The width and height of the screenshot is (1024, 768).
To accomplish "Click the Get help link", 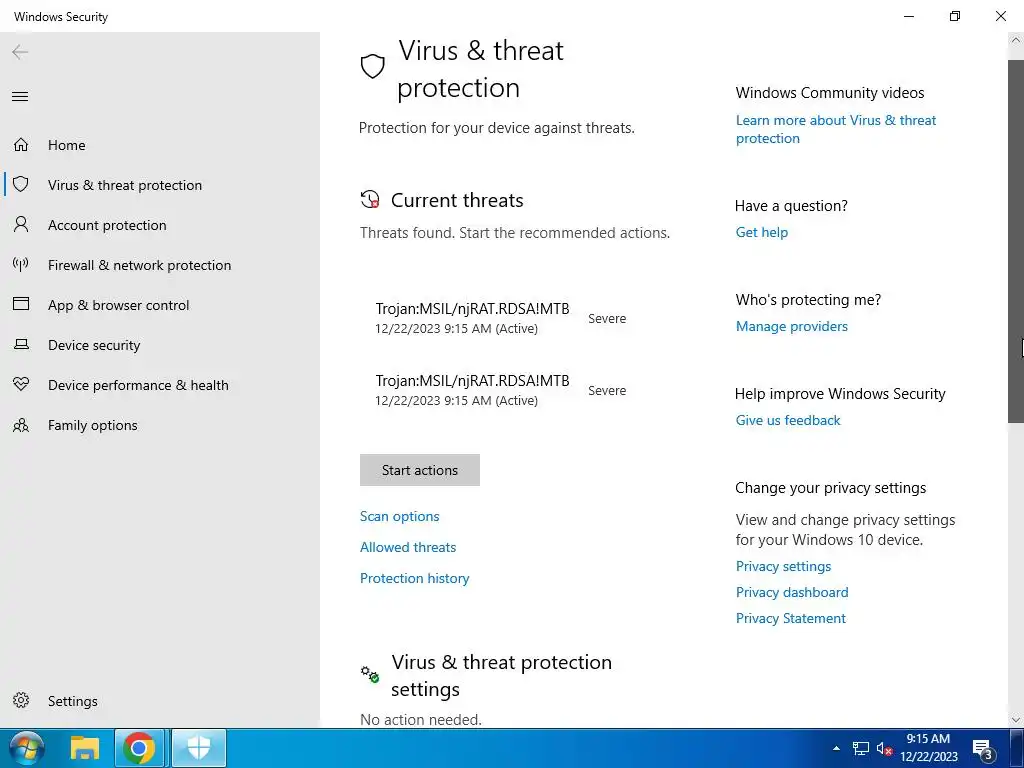I will [x=761, y=232].
